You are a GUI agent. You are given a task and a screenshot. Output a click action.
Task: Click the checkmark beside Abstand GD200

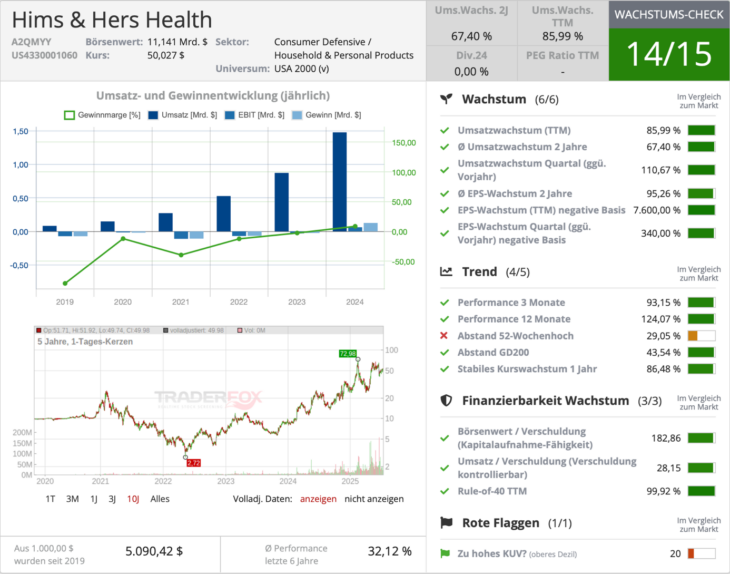pos(445,352)
